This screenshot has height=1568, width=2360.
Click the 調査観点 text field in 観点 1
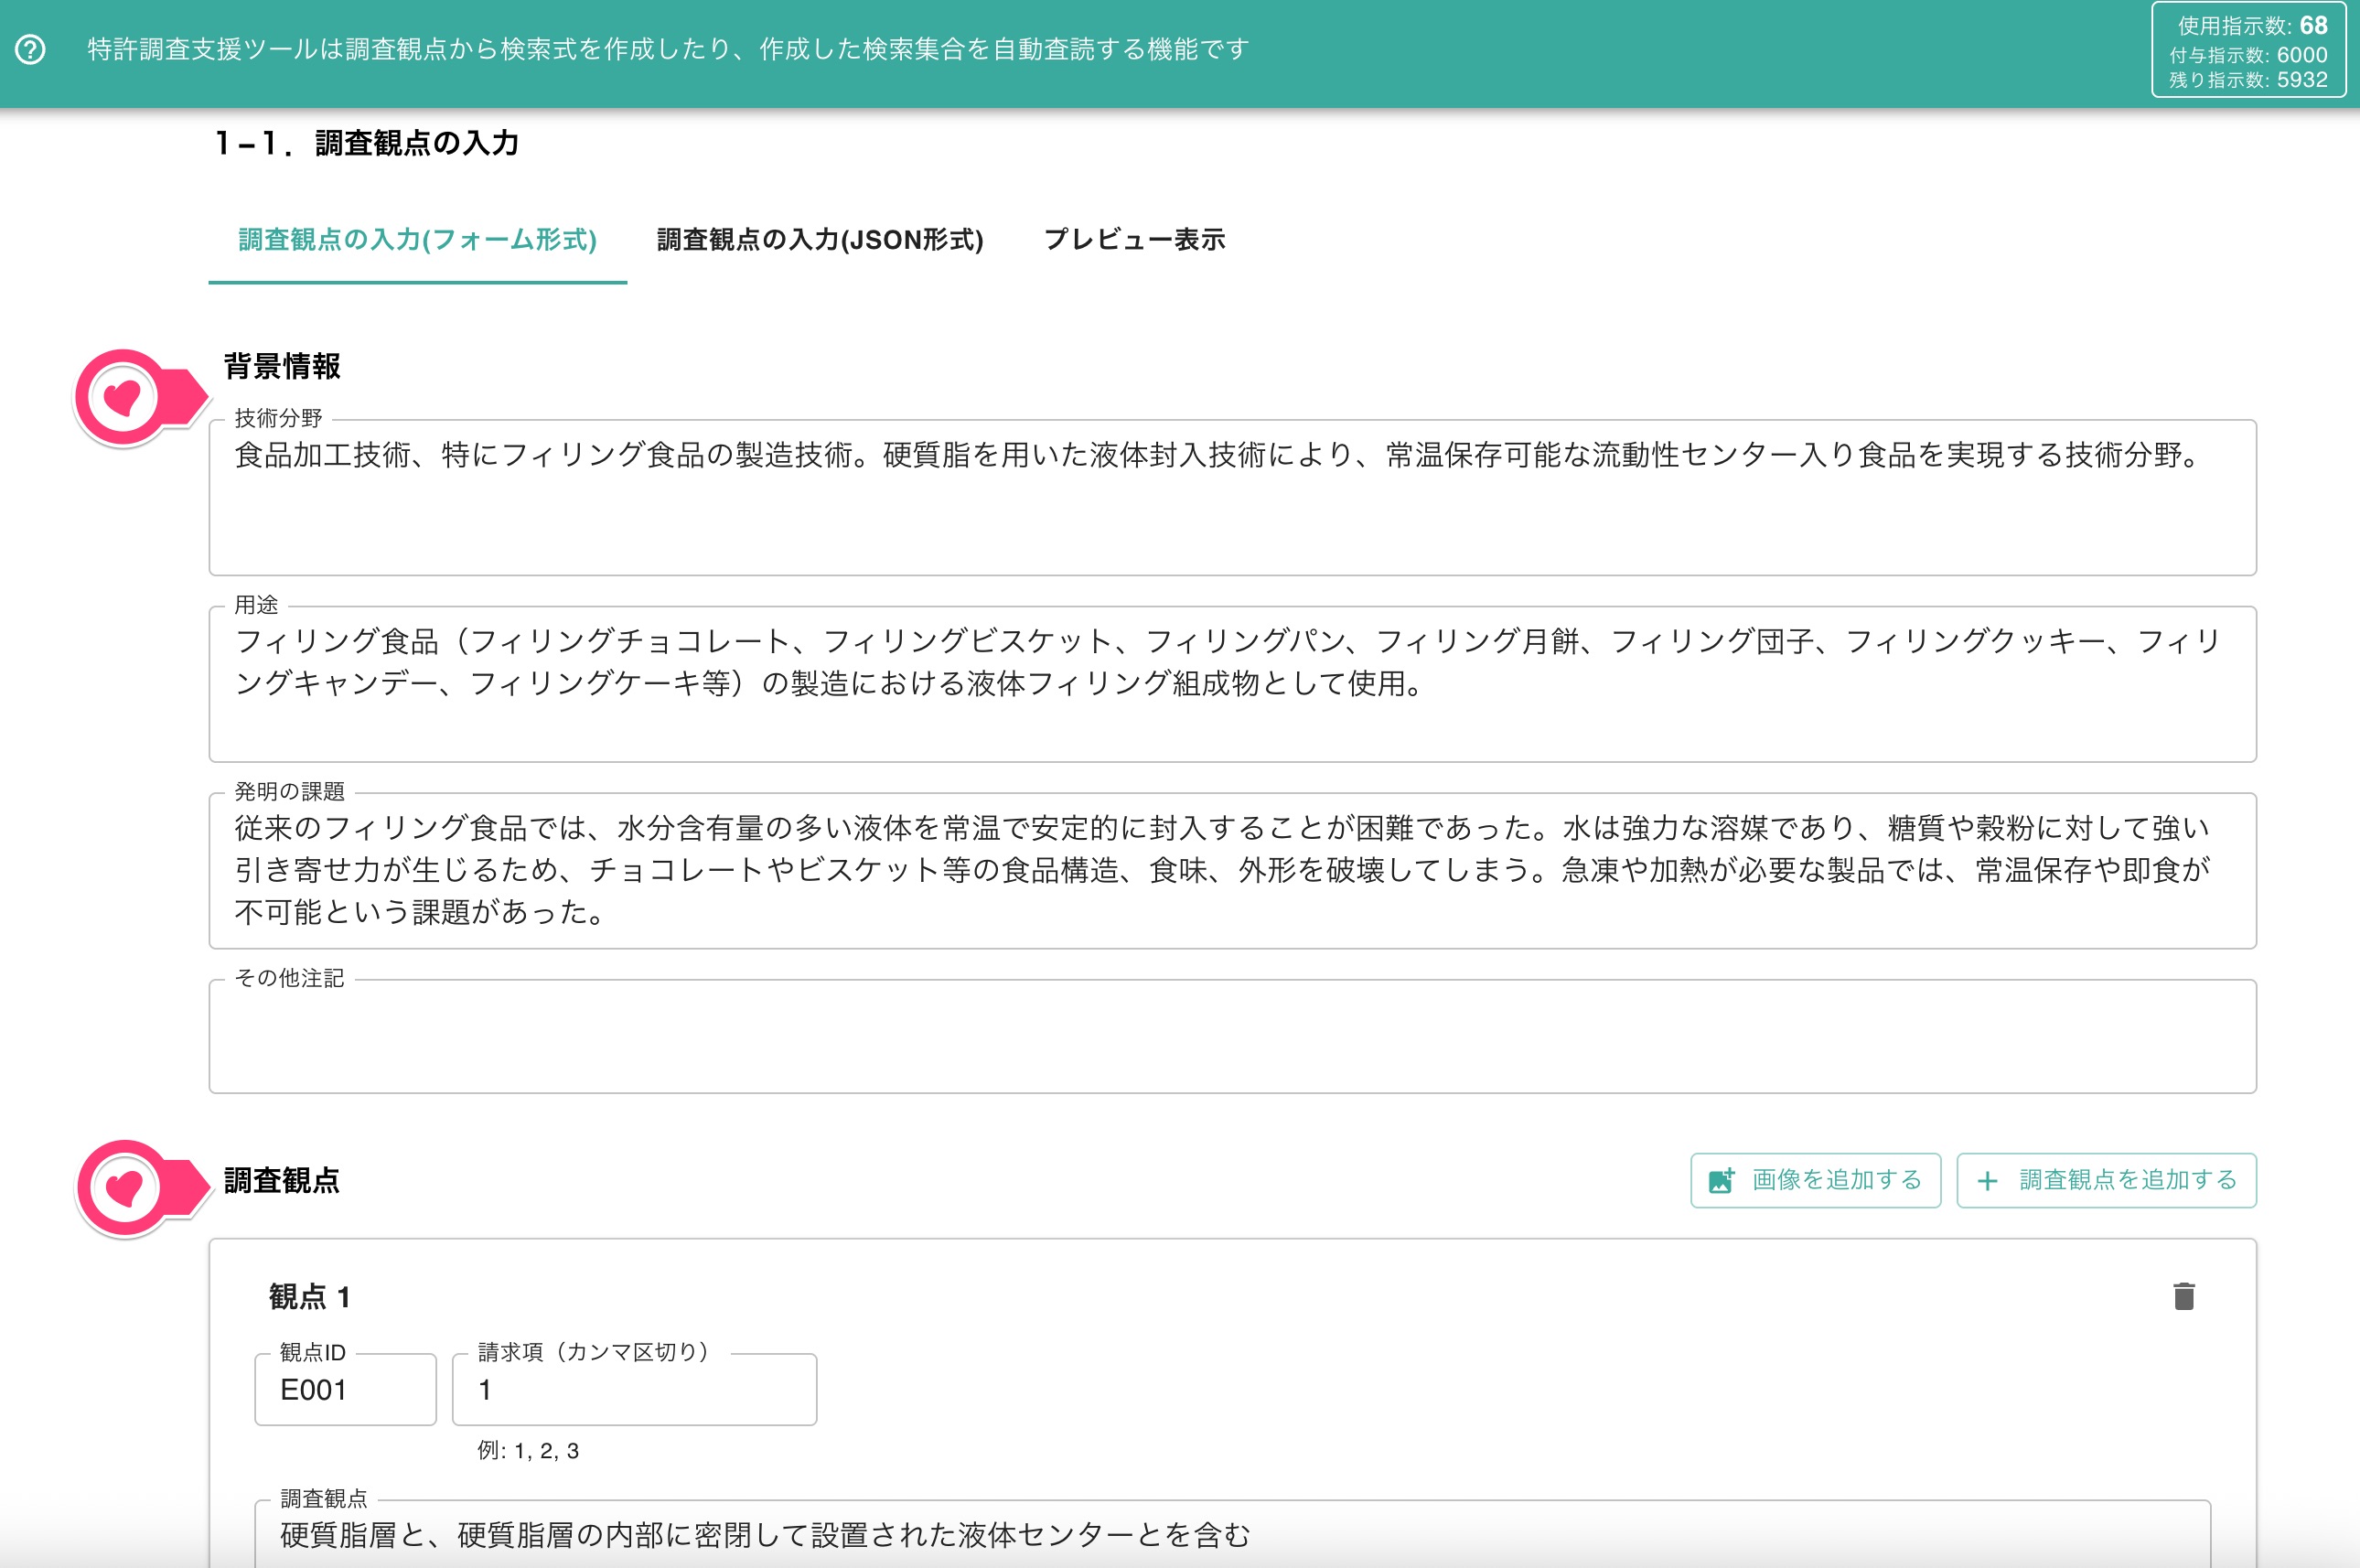click(x=1232, y=1534)
